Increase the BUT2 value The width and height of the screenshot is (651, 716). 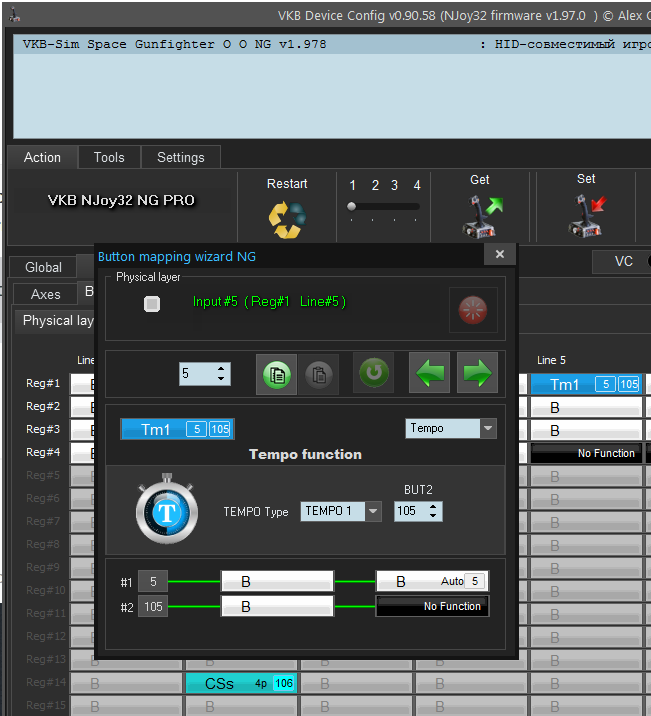point(433,506)
